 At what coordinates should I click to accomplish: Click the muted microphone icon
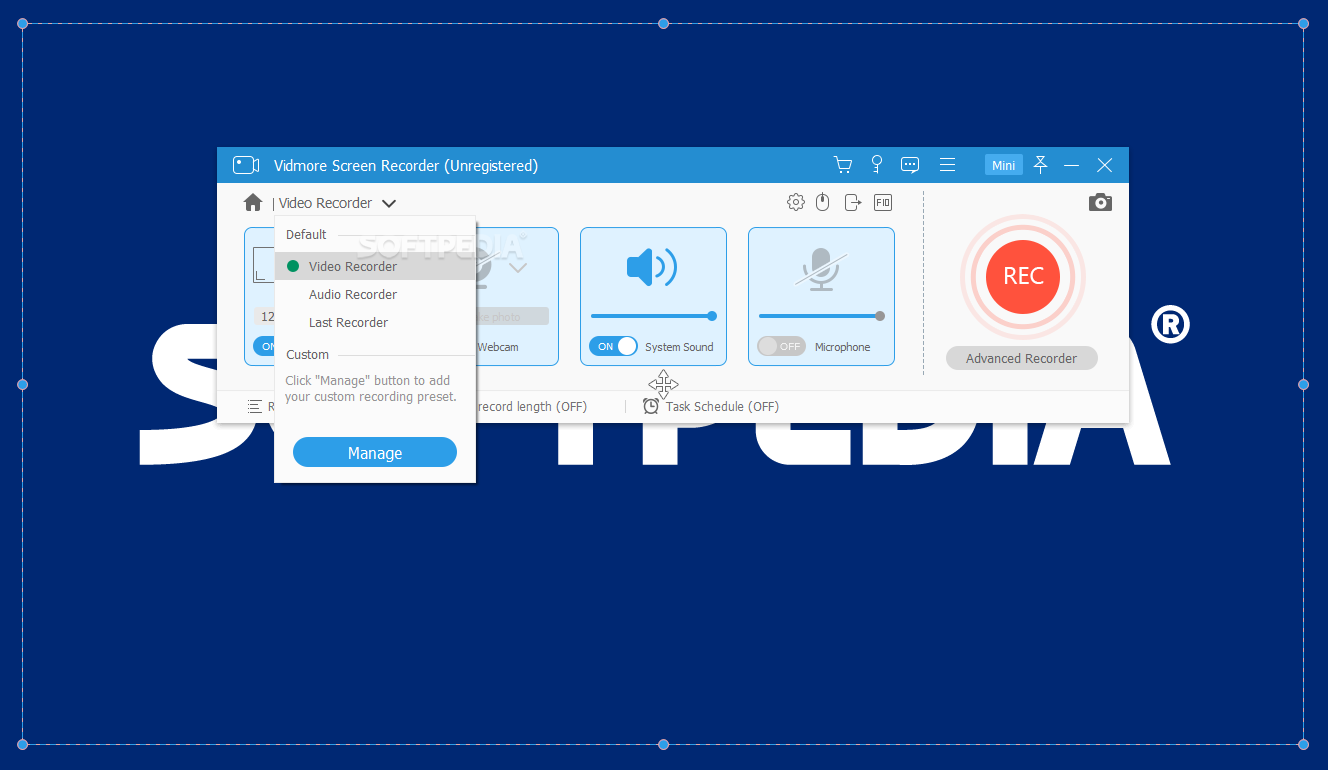point(821,270)
